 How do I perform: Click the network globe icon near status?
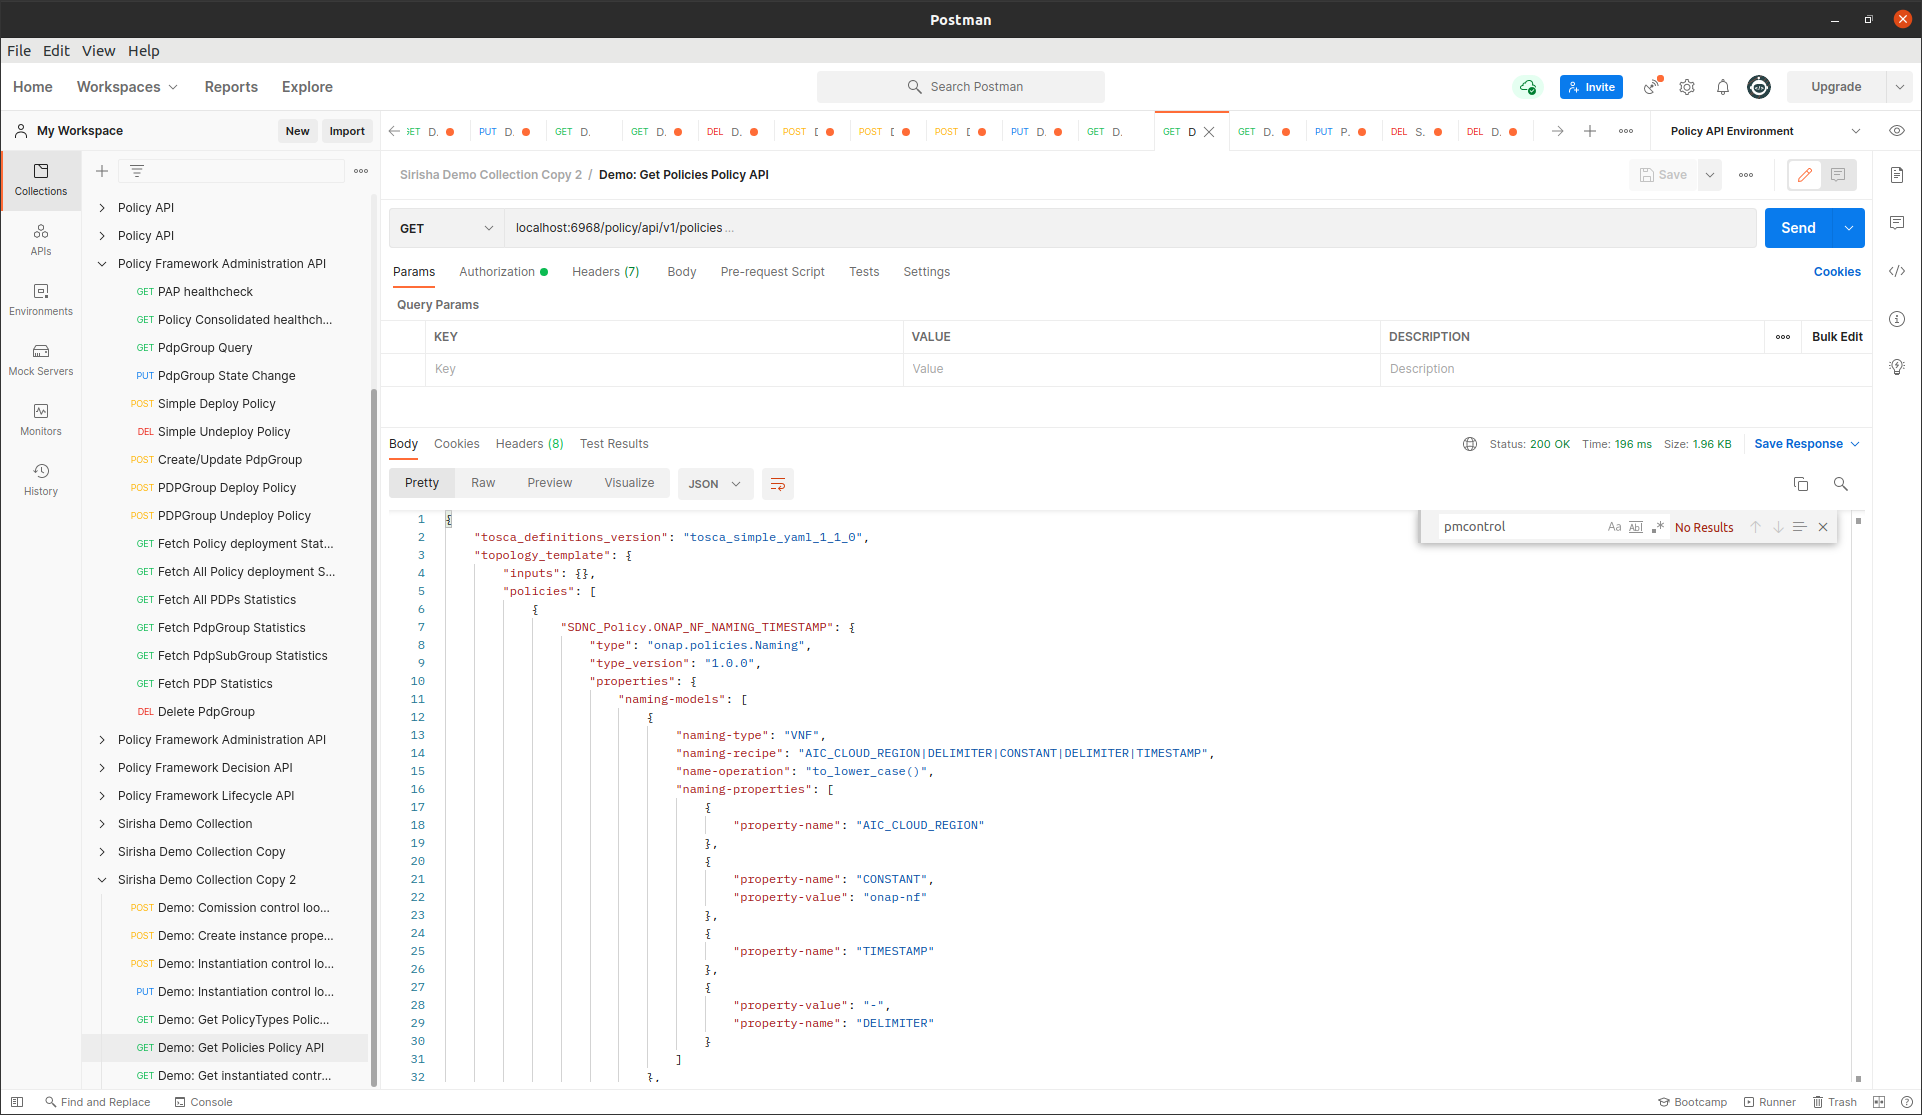(1470, 444)
